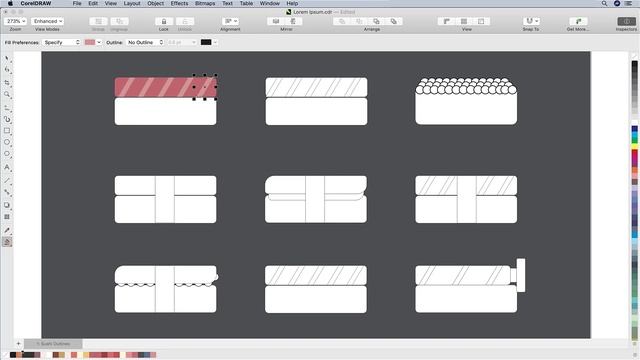Open the outline width dropdown
Screen dimensions: 640x360
pos(182,42)
